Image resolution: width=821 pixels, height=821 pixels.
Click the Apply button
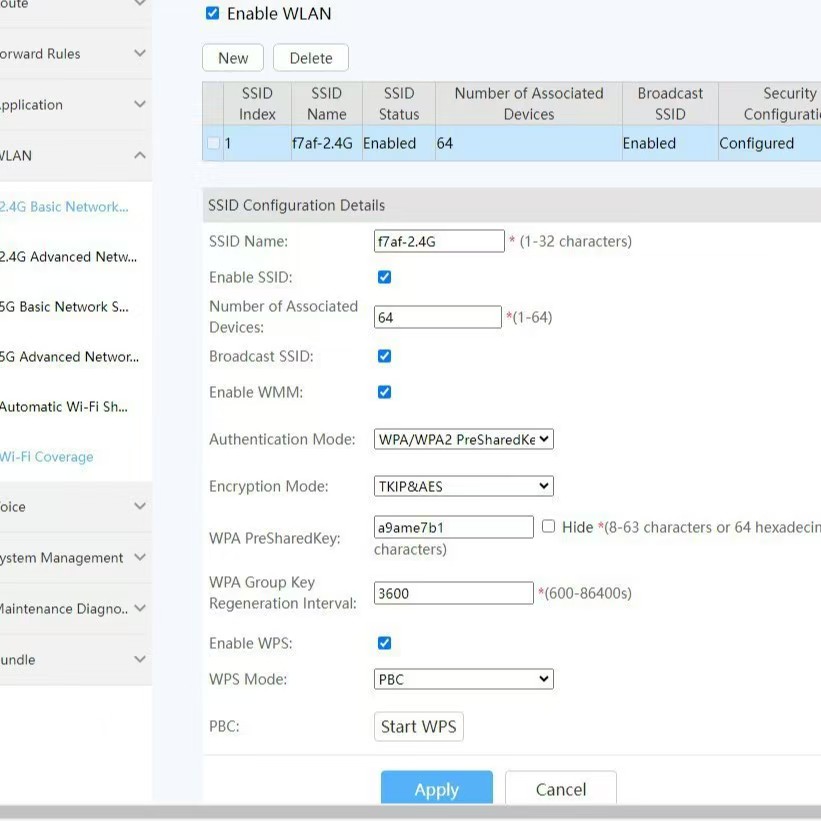[436, 789]
